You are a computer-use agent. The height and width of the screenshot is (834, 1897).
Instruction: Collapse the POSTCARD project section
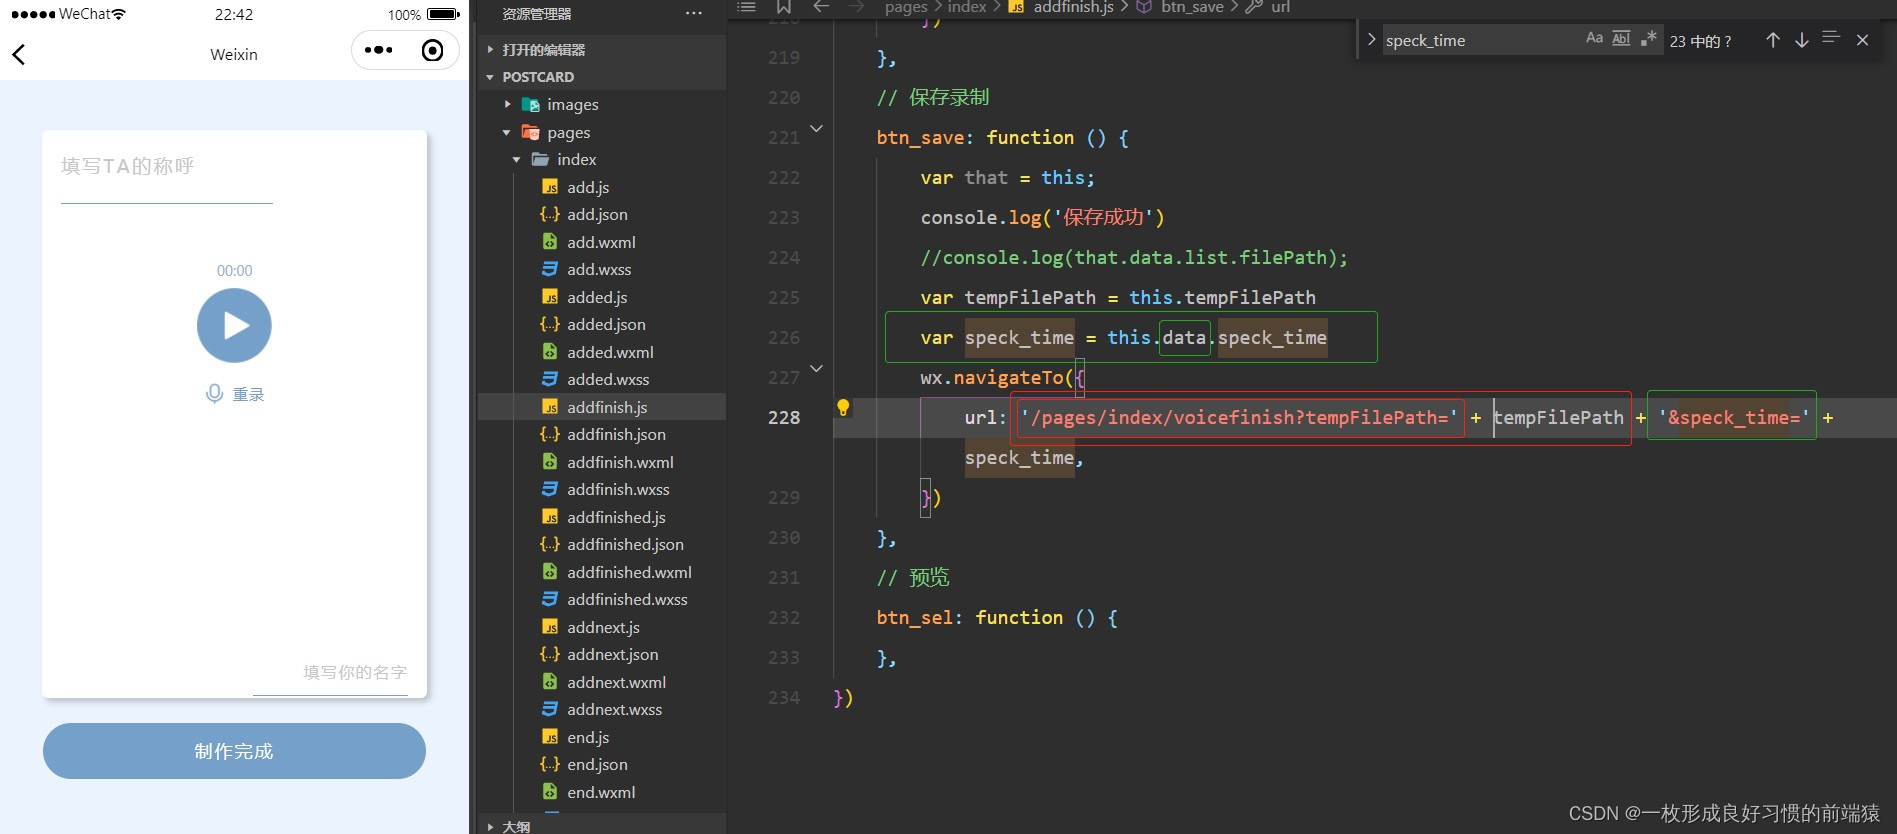point(602,77)
